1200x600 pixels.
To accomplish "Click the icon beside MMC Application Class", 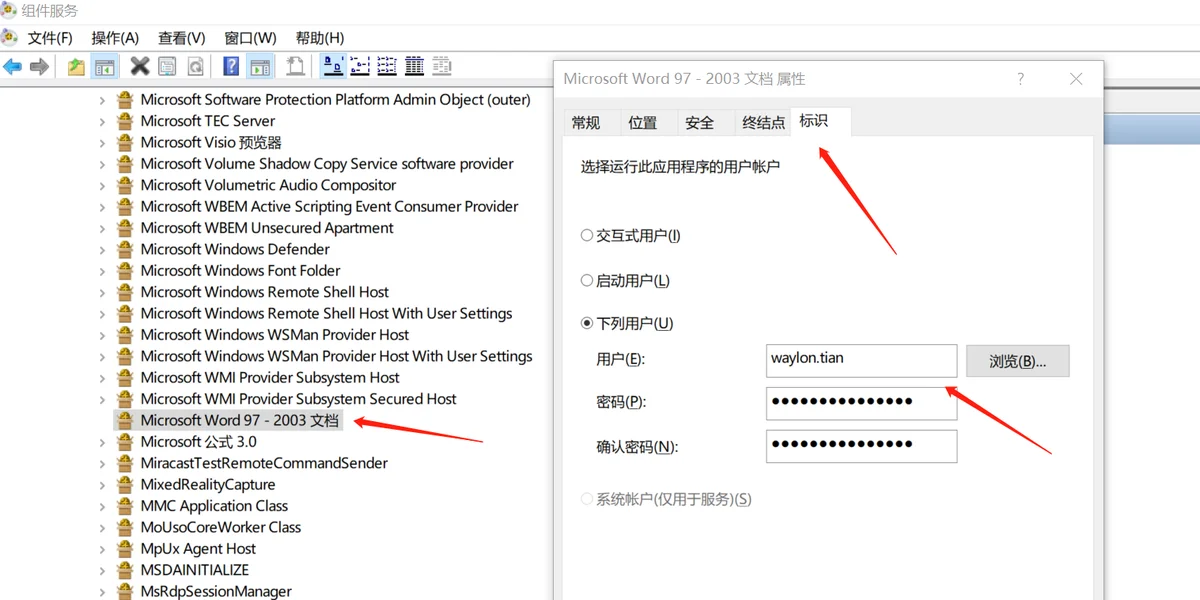I will pos(125,506).
